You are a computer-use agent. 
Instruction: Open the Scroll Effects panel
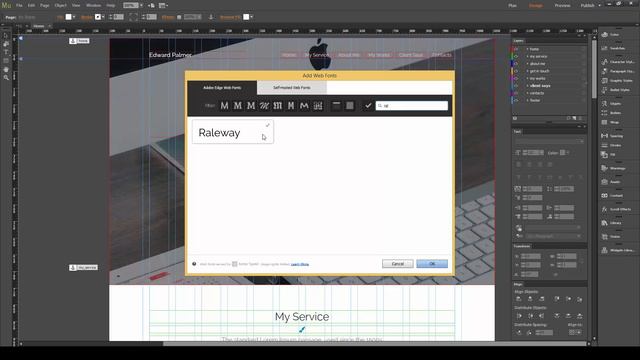(616, 209)
